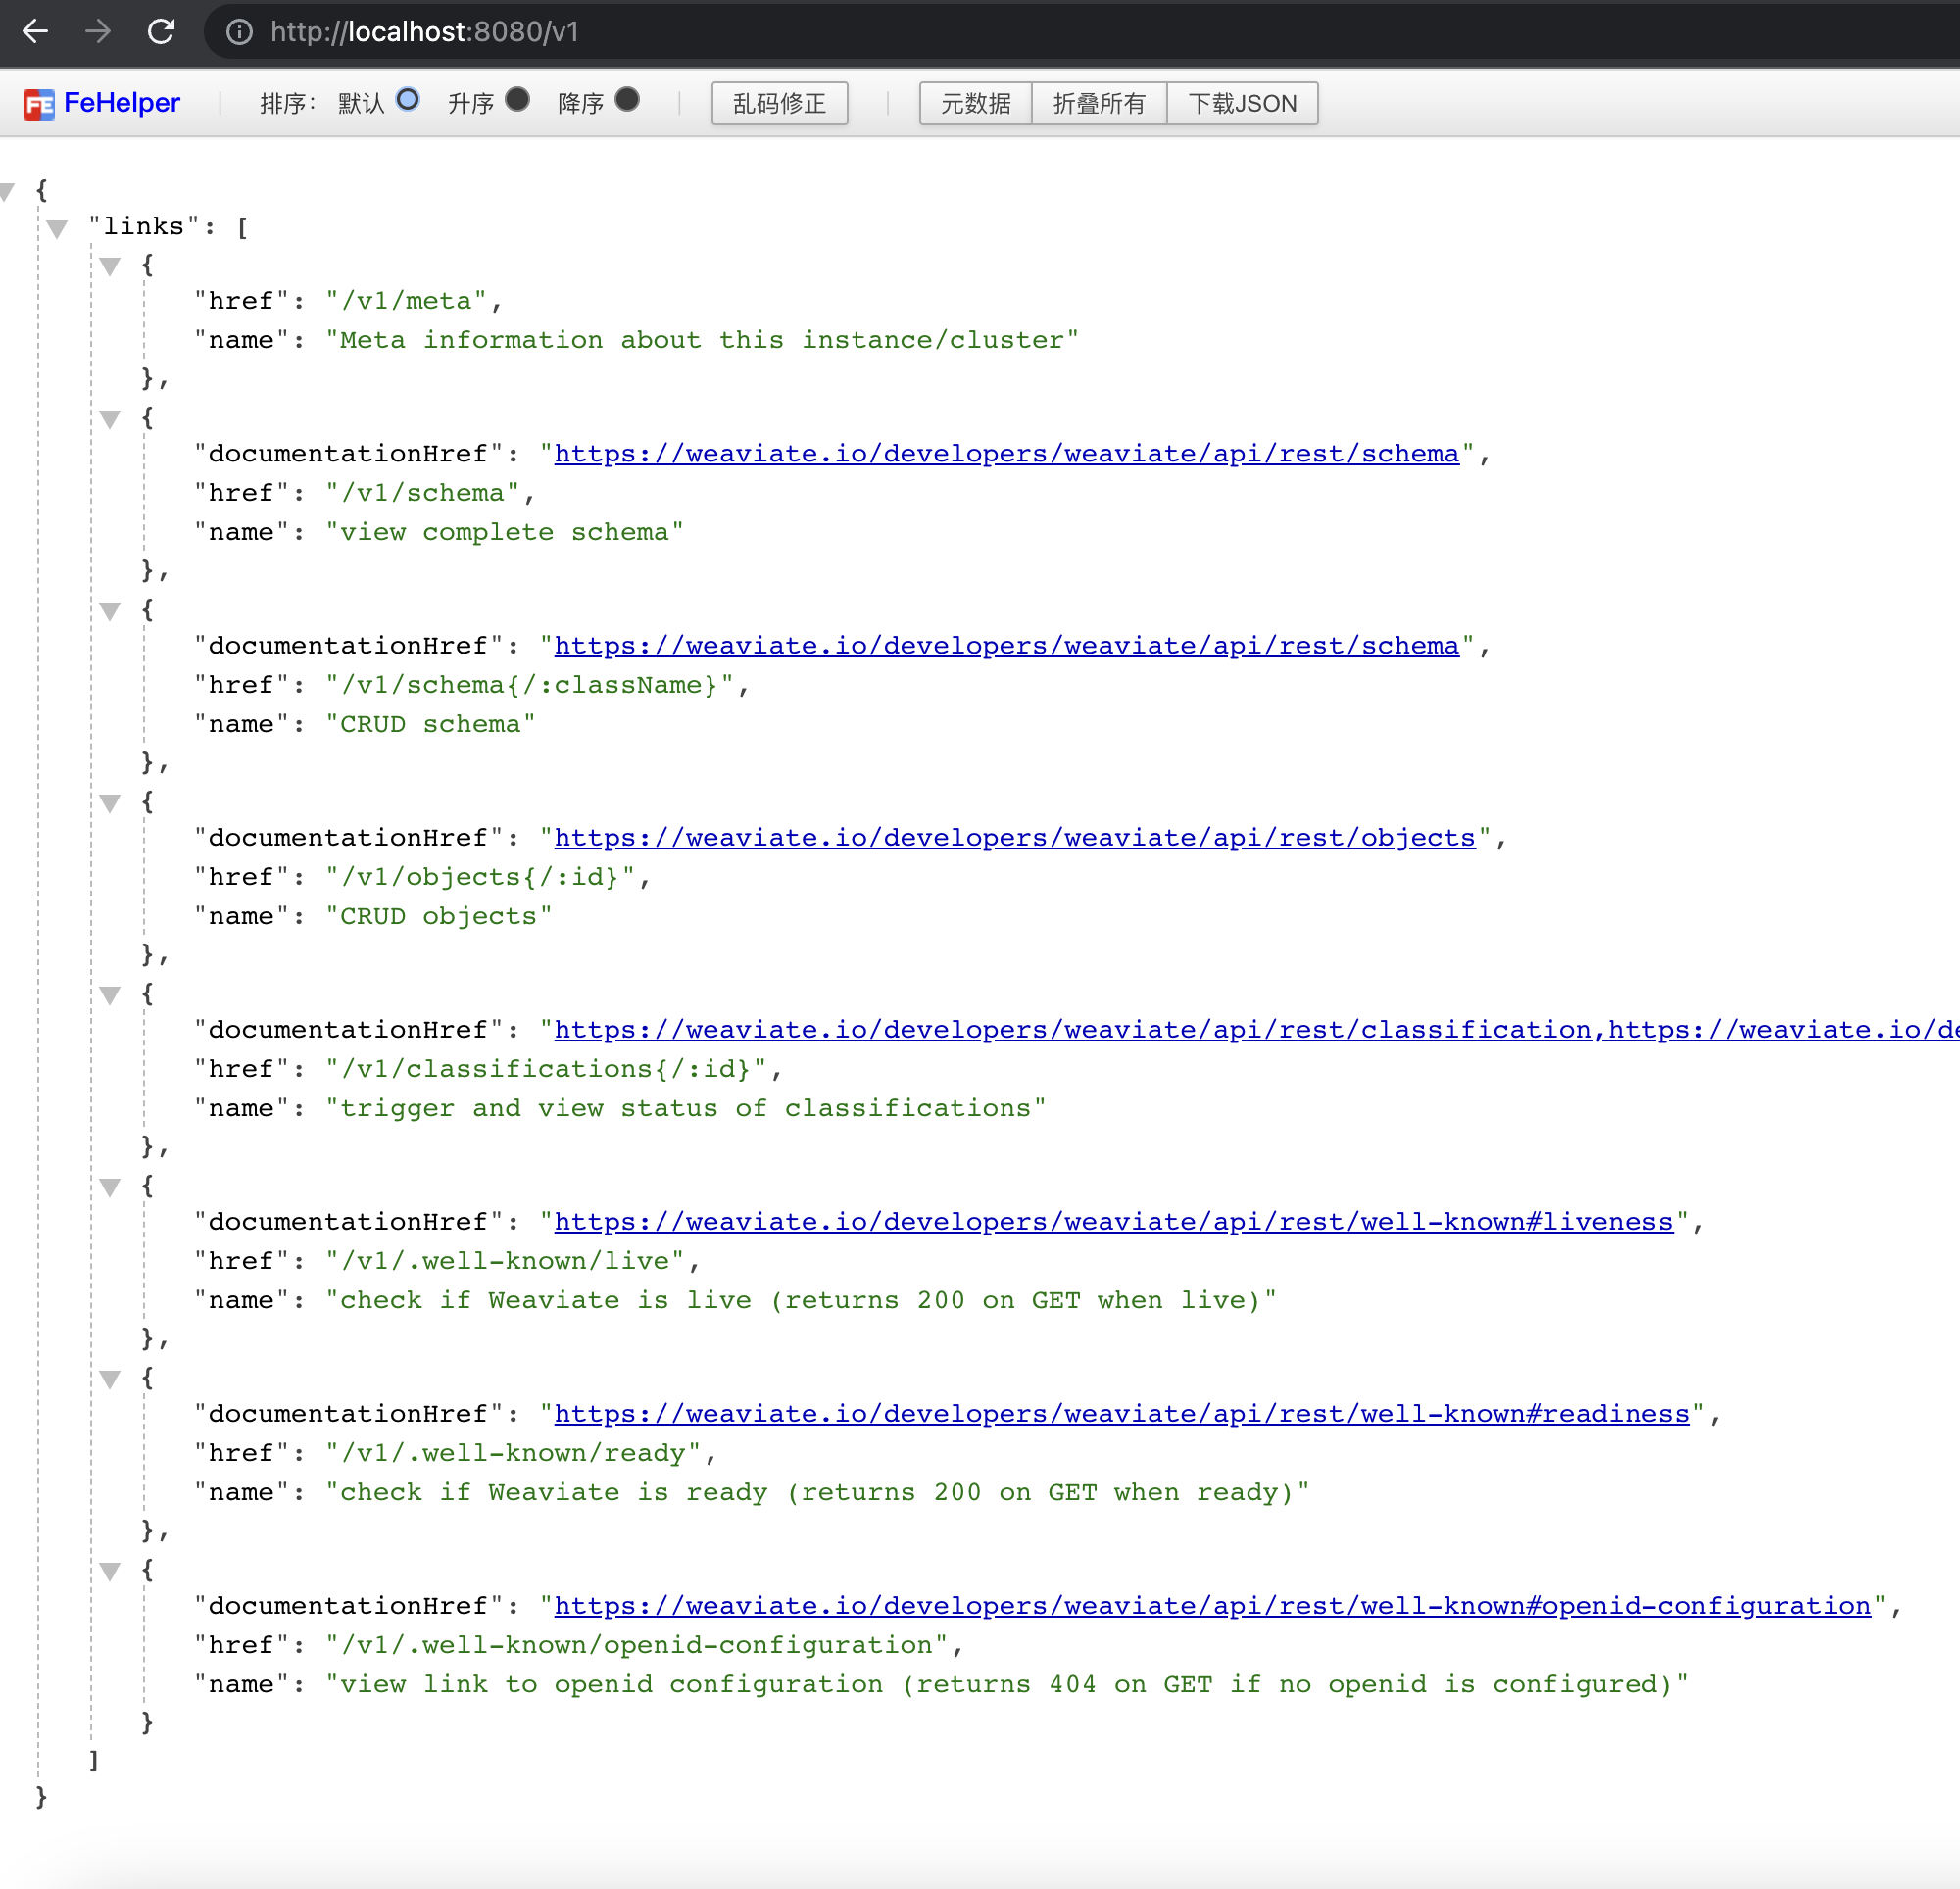
Task: Collapse the CRUD schema object entry
Action: pos(111,611)
